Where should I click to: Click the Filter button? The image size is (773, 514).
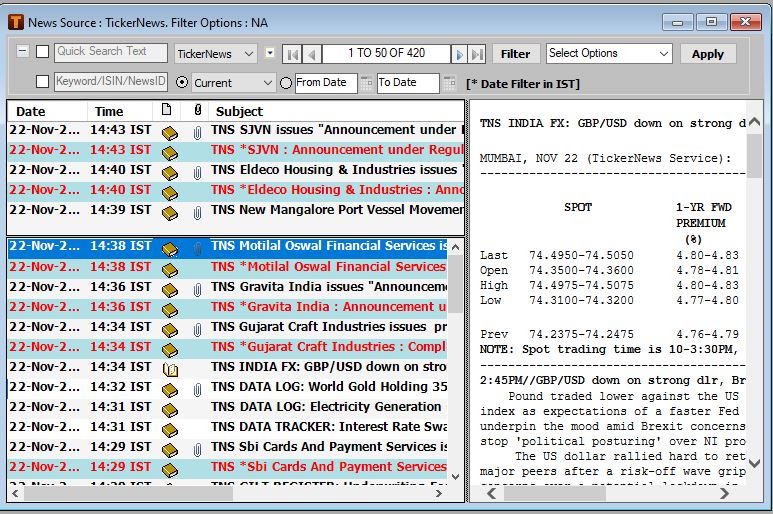(x=516, y=54)
